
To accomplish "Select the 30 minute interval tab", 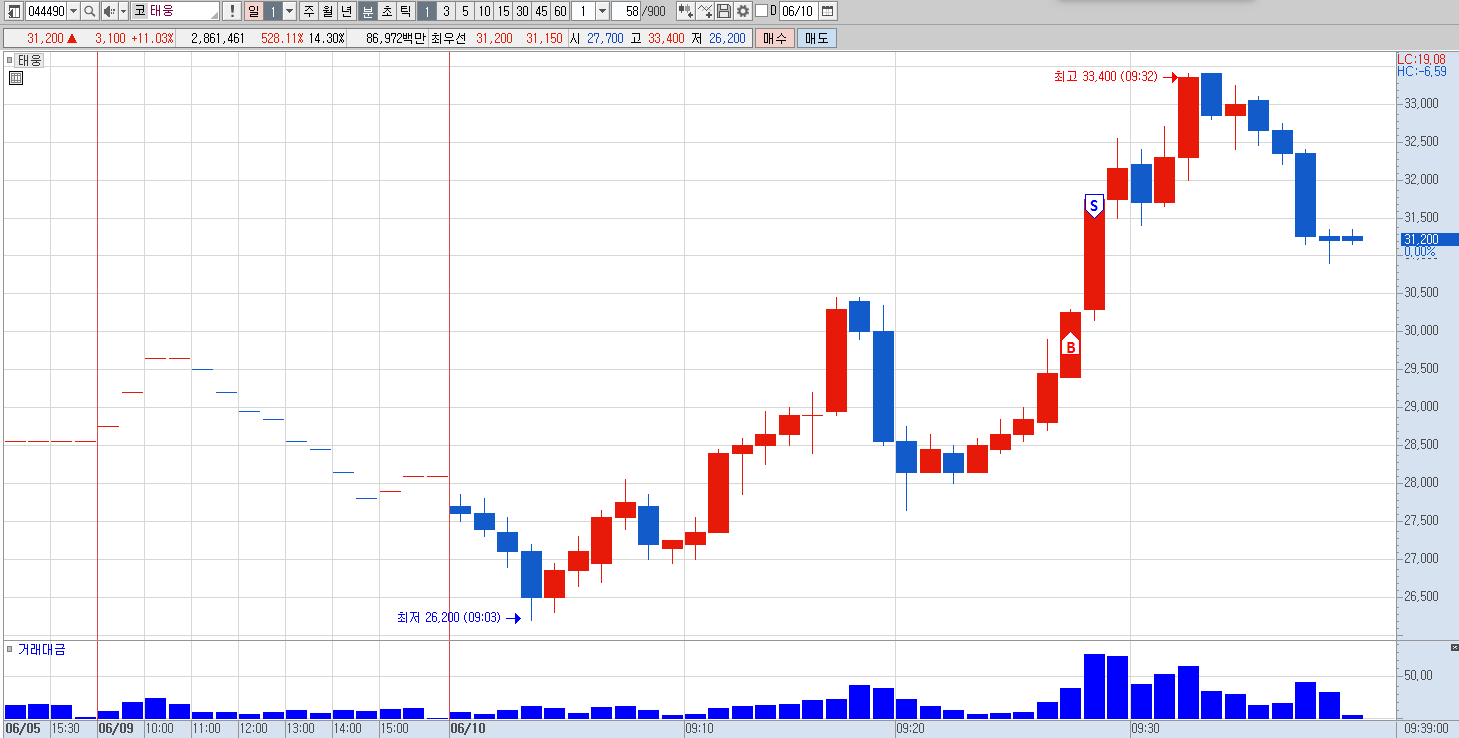I will click(x=522, y=11).
